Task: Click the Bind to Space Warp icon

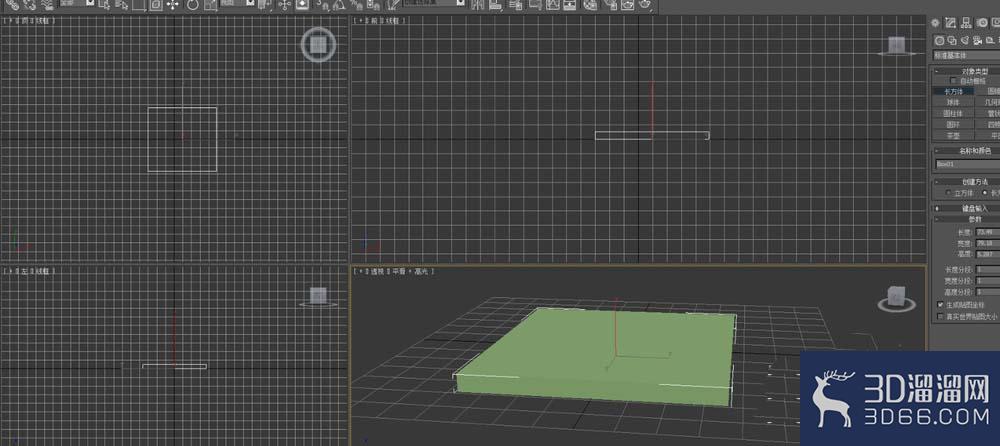Action: (48, 5)
